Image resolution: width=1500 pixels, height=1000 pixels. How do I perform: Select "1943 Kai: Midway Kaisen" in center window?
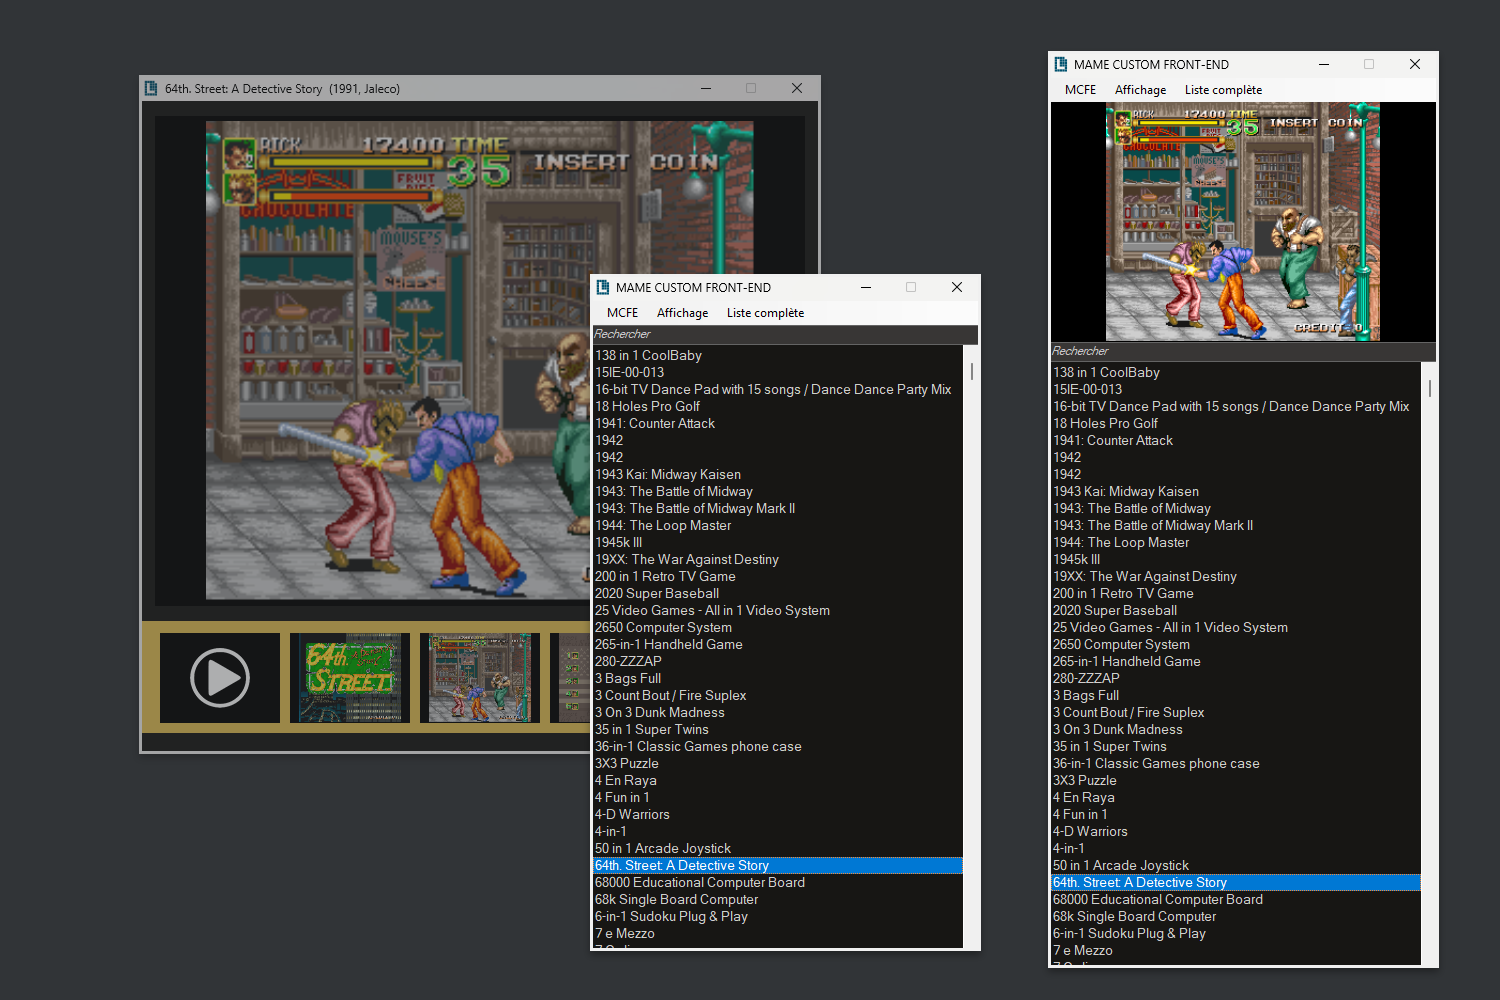[x=777, y=474]
